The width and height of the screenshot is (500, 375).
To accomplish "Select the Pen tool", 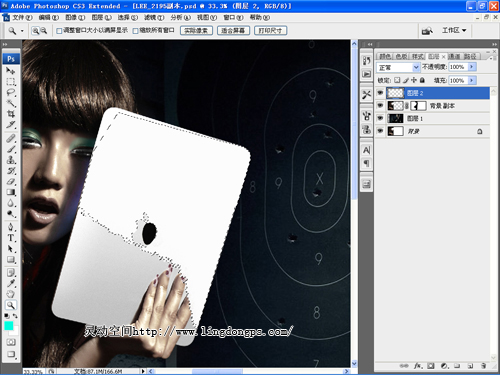I will tap(11, 227).
